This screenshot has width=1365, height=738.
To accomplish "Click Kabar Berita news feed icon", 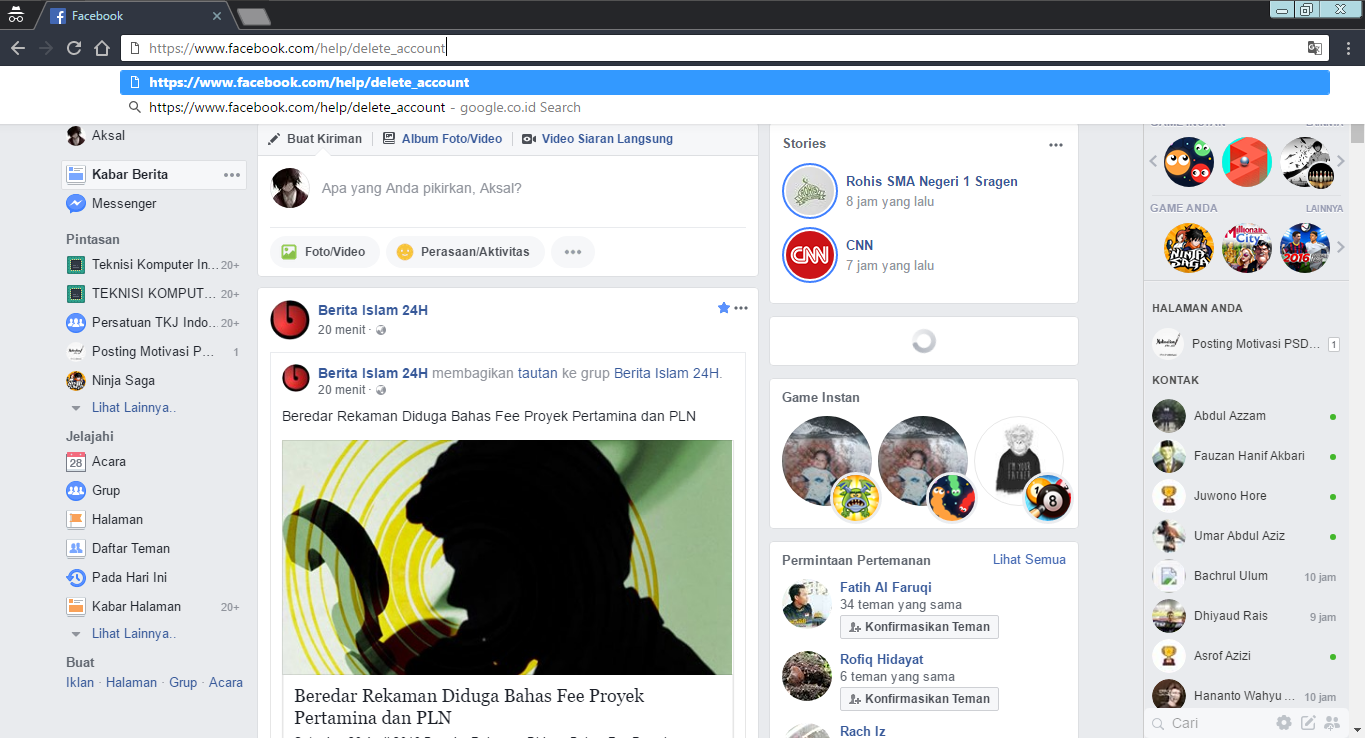I will click(x=75, y=174).
